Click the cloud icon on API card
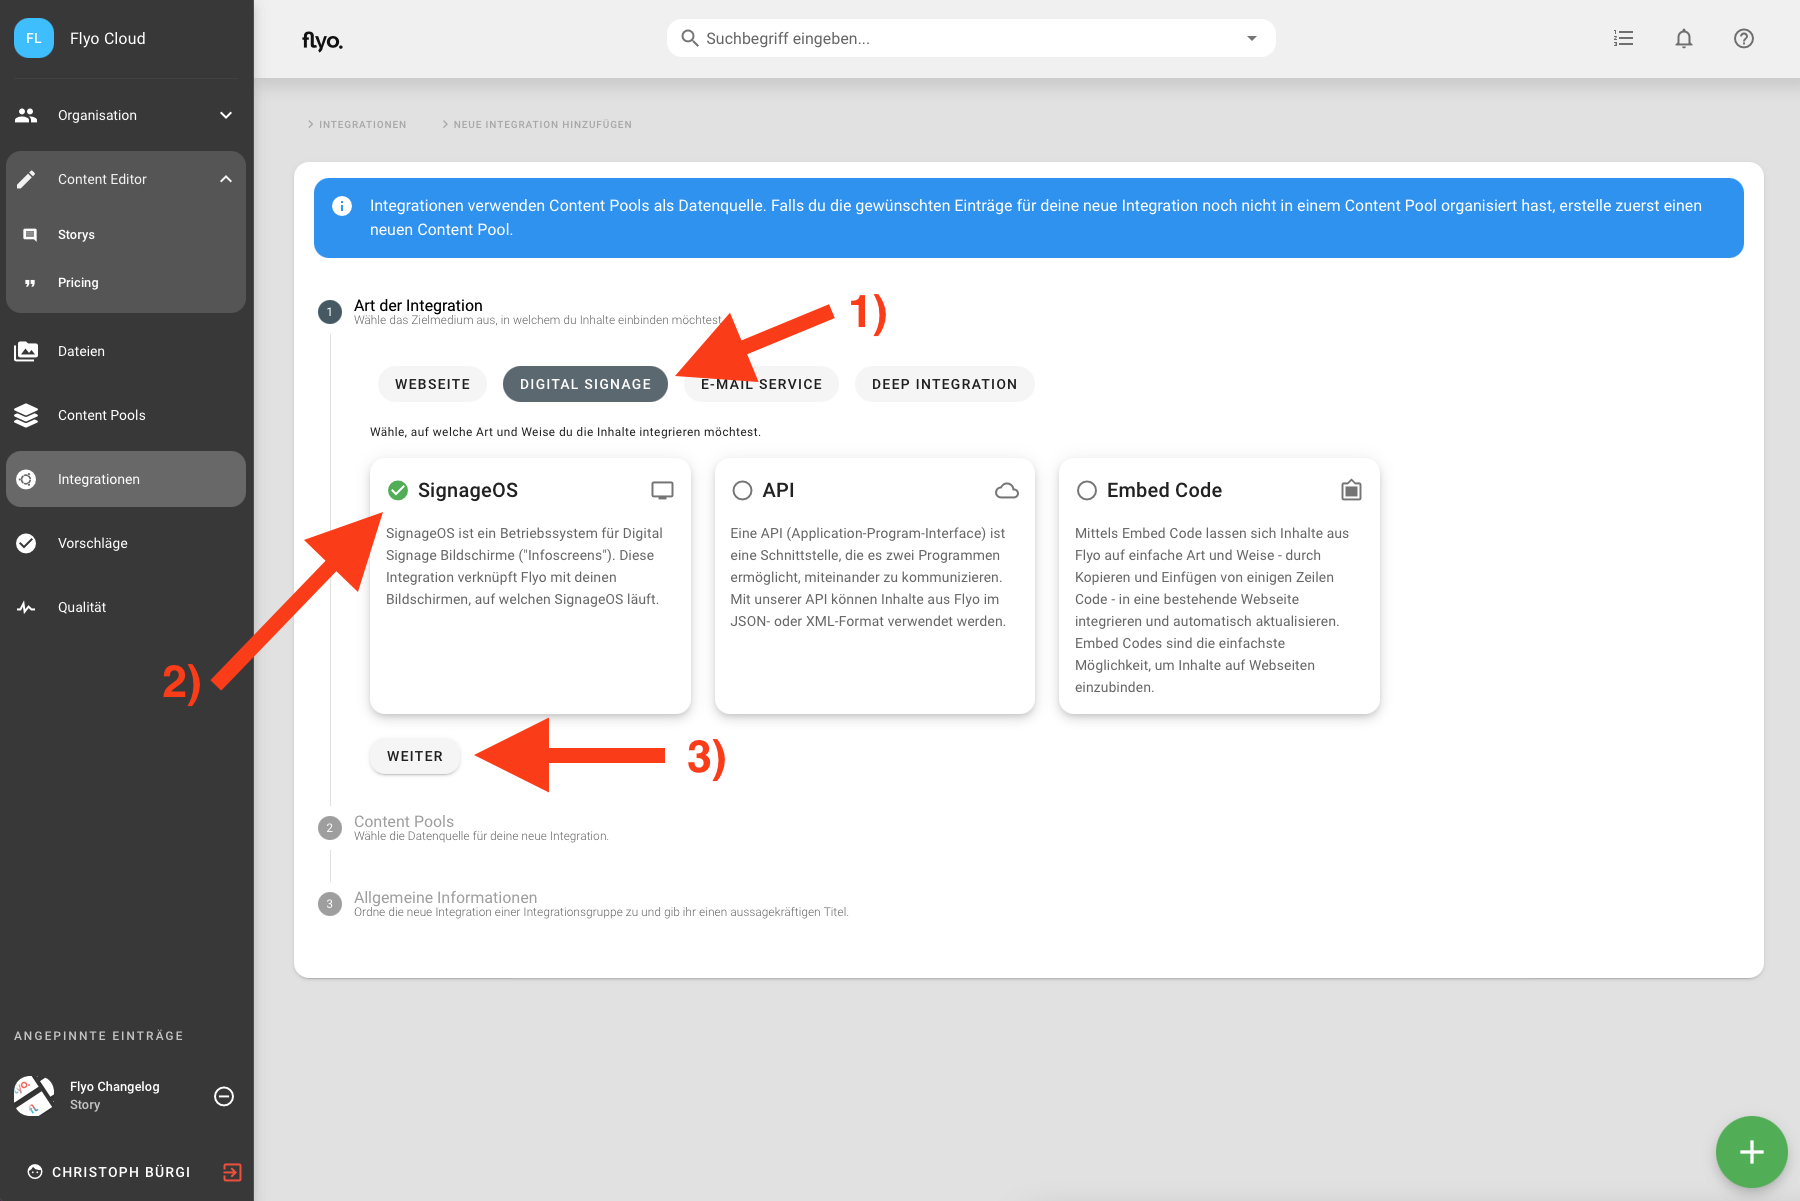The image size is (1800, 1201). pos(1007,490)
